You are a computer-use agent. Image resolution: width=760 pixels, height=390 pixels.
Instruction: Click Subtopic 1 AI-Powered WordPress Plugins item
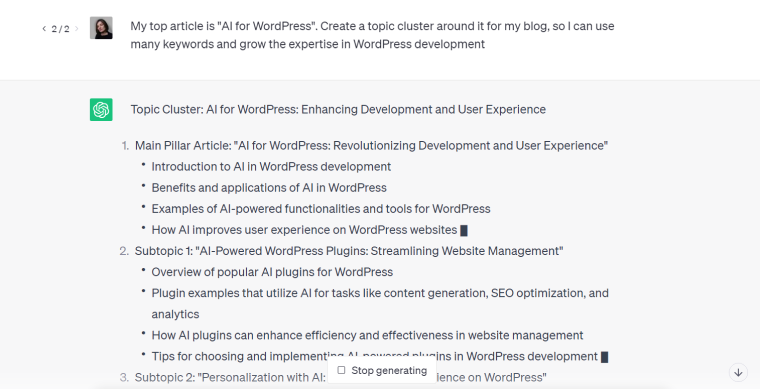(x=349, y=251)
